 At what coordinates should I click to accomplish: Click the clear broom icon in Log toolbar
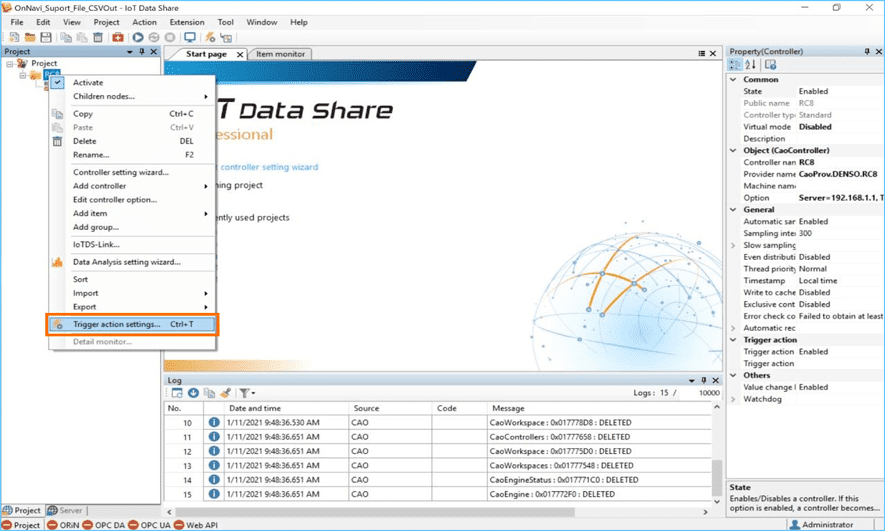pos(225,393)
